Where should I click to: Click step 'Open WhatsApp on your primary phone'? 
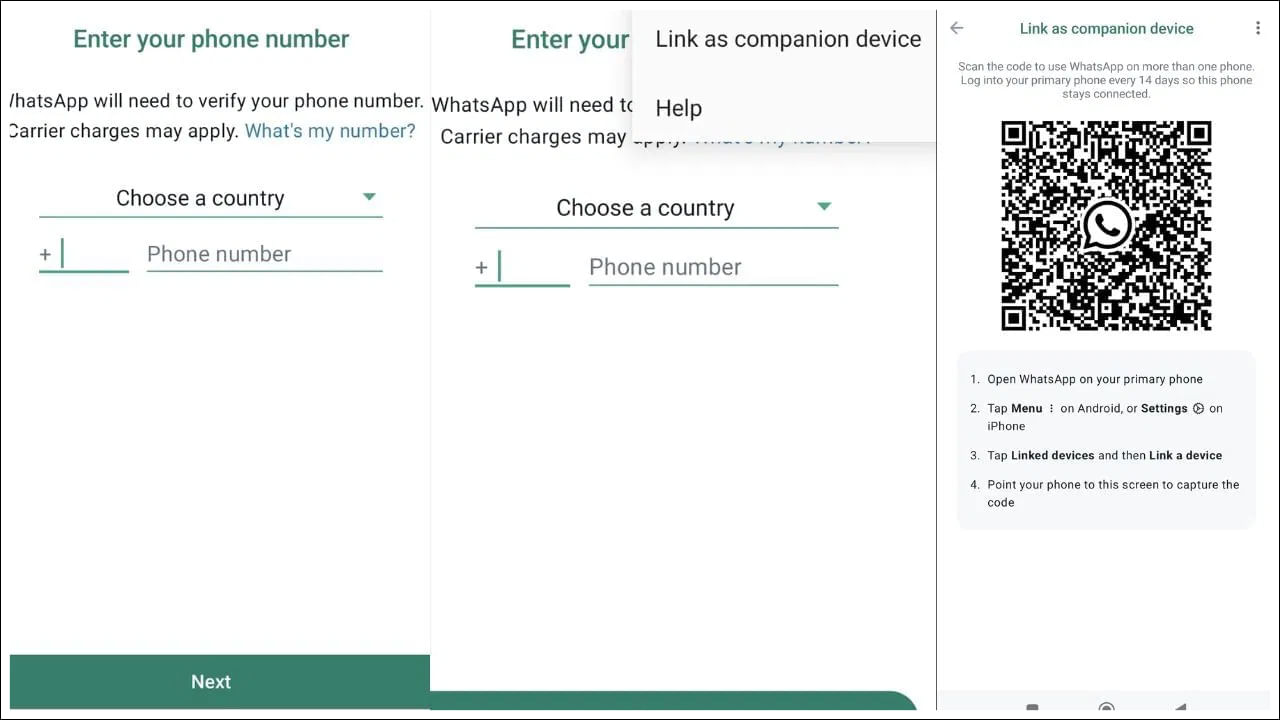pyautogui.click(x=1095, y=379)
